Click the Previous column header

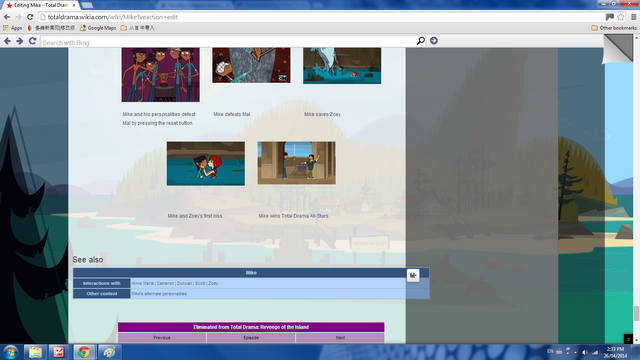tap(162, 338)
